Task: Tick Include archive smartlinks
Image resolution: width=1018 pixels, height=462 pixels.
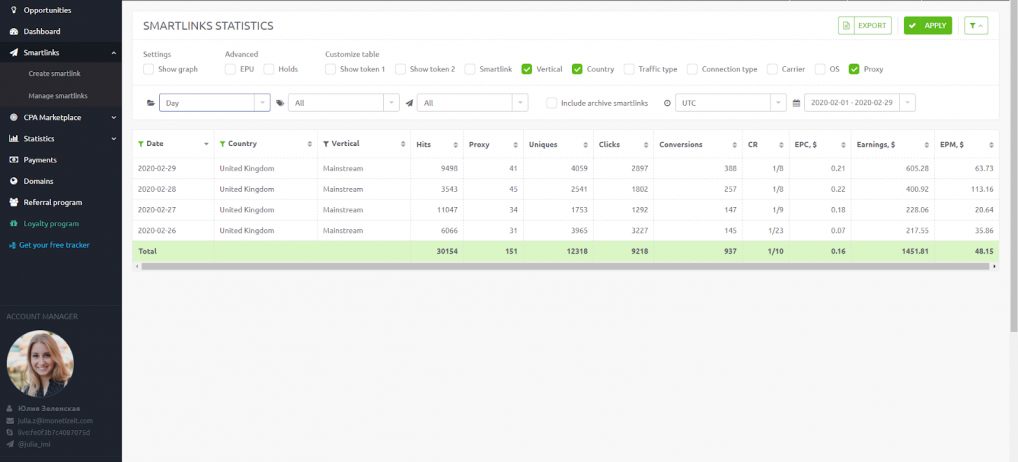Action: [552, 103]
